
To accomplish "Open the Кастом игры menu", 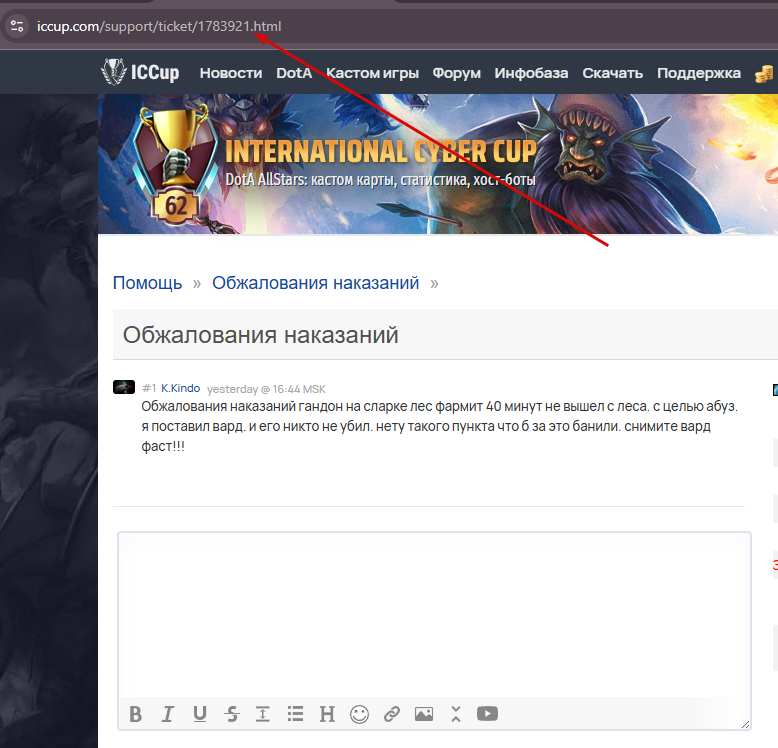I will (373, 73).
